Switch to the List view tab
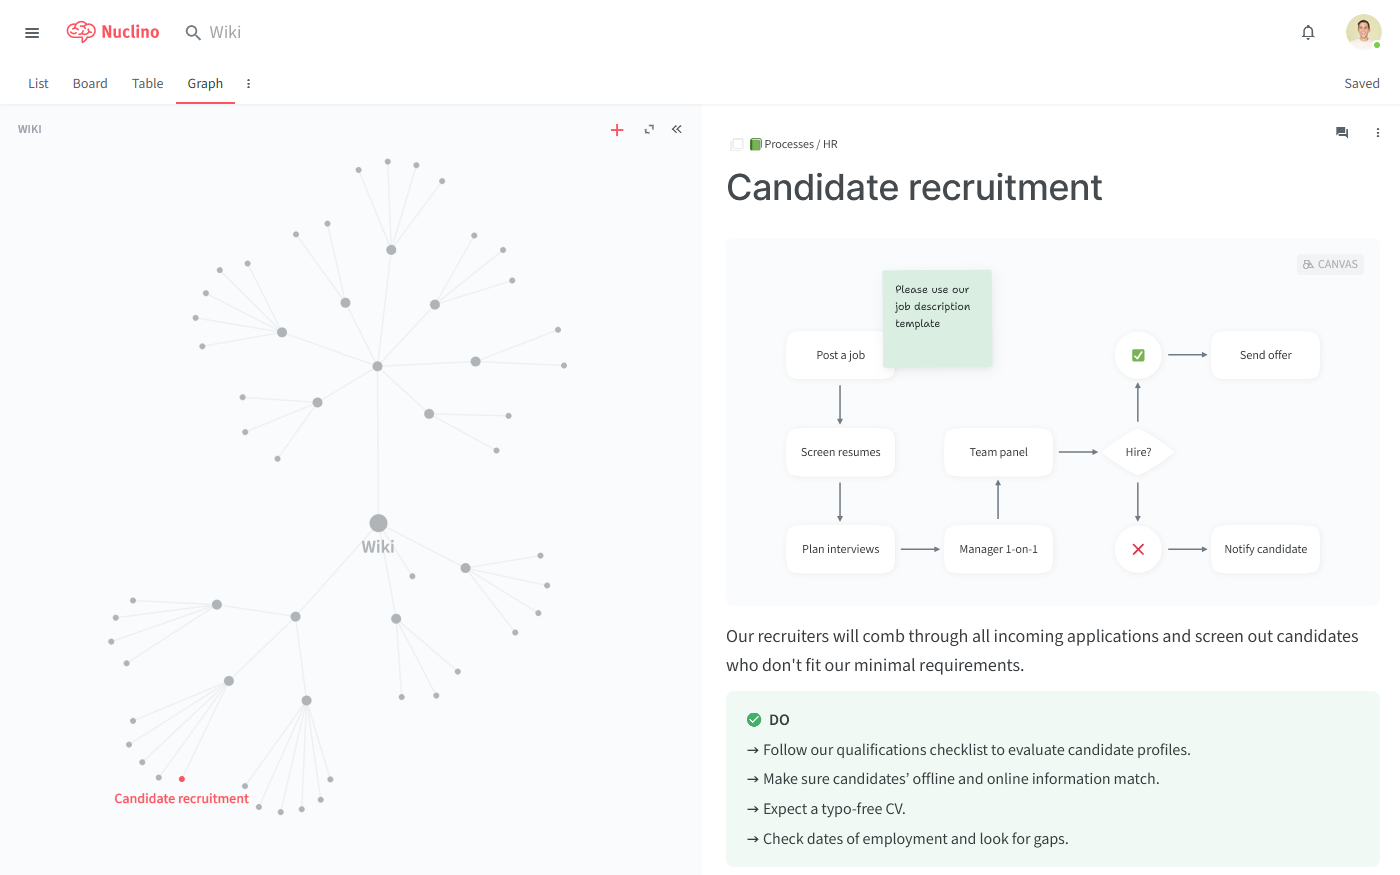The image size is (1400, 875). [x=38, y=84]
